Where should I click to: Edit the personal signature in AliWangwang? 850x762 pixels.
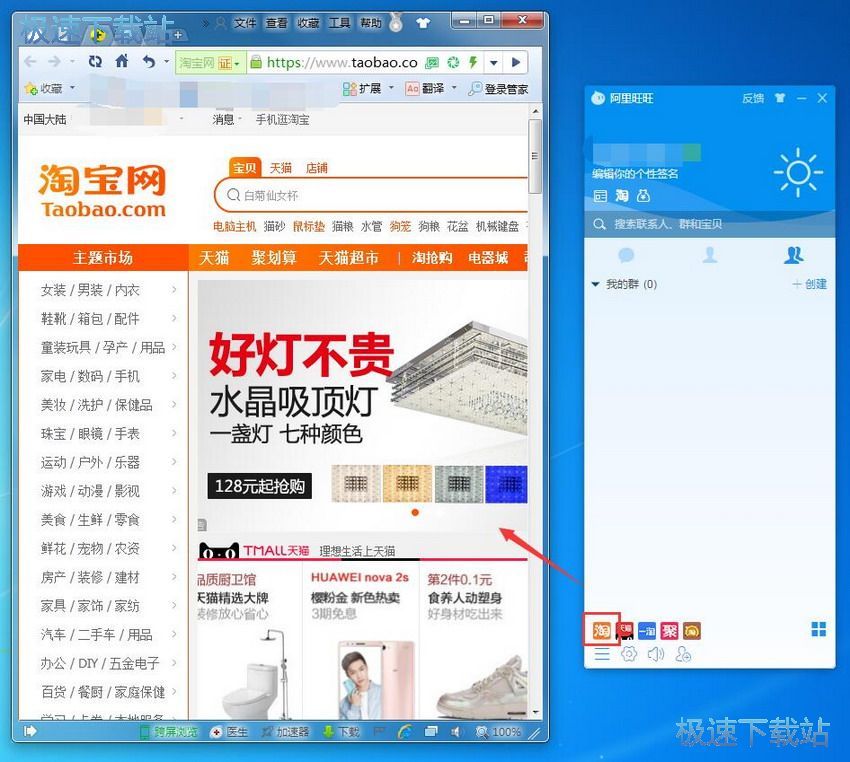[x=635, y=173]
